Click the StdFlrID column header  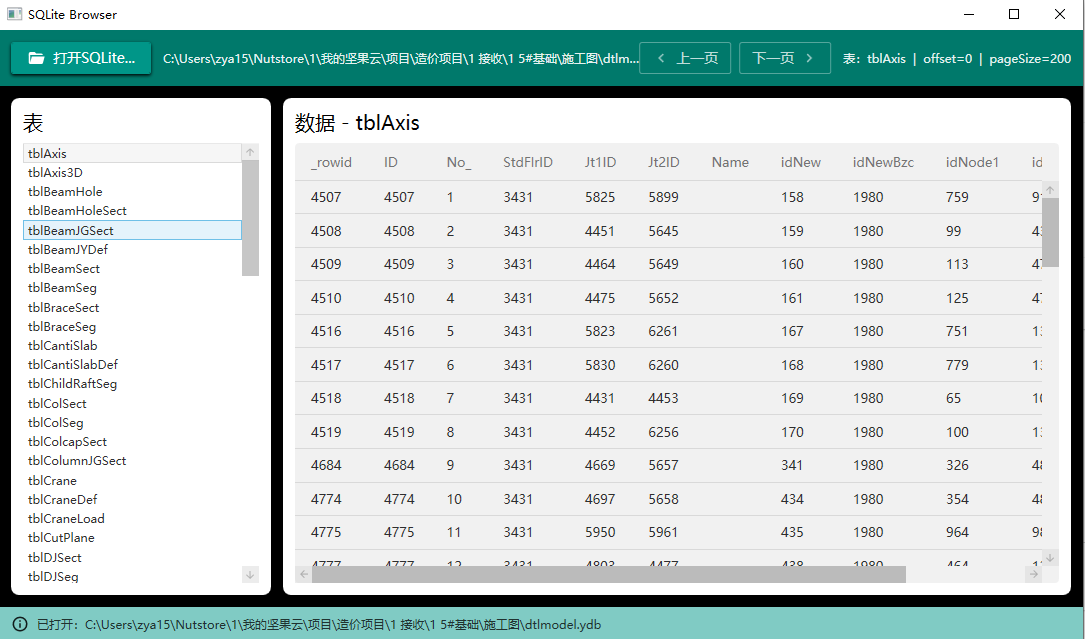527,162
